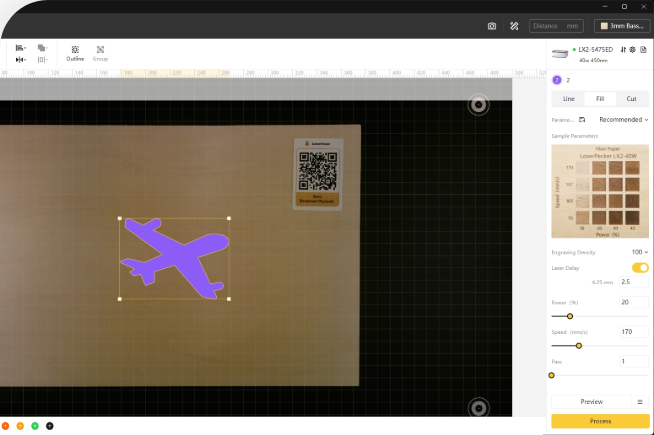This screenshot has height=435, width=654.
Task: Expand the Engraving Density dropdown
Action: click(639, 252)
